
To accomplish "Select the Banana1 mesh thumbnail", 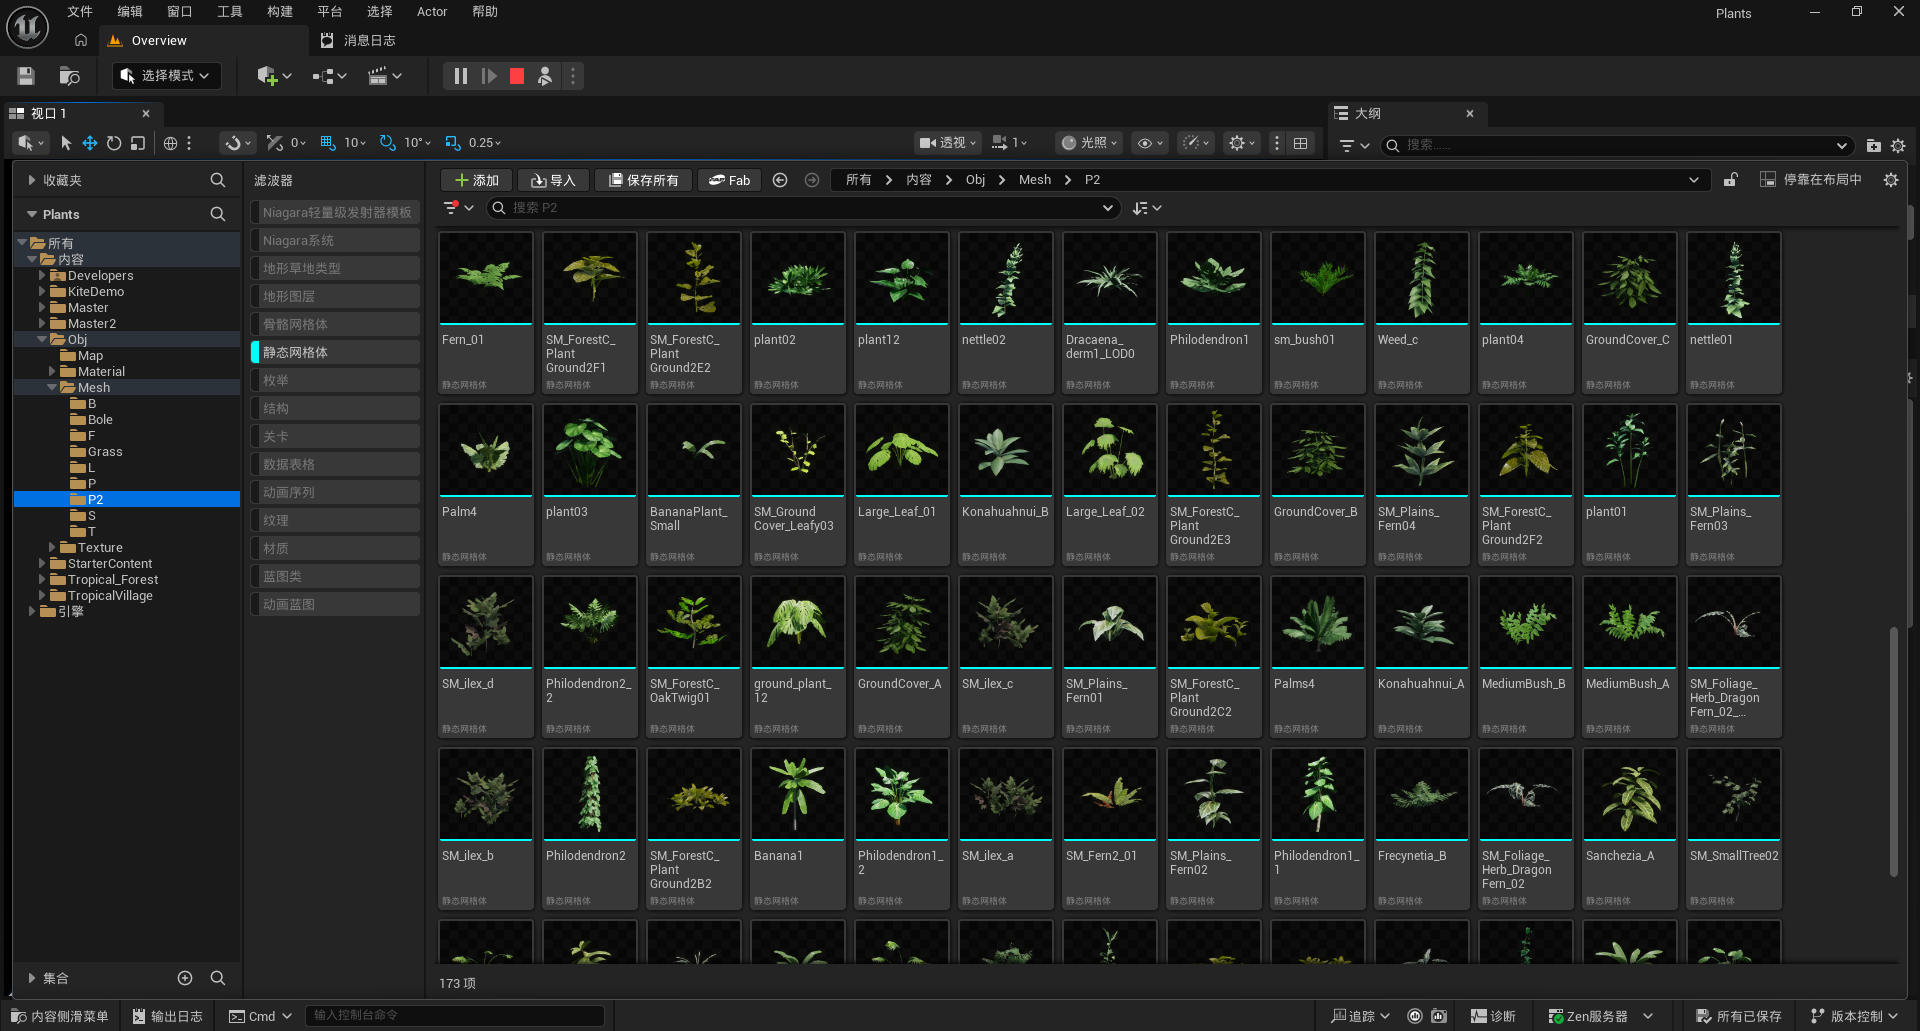I will 797,795.
